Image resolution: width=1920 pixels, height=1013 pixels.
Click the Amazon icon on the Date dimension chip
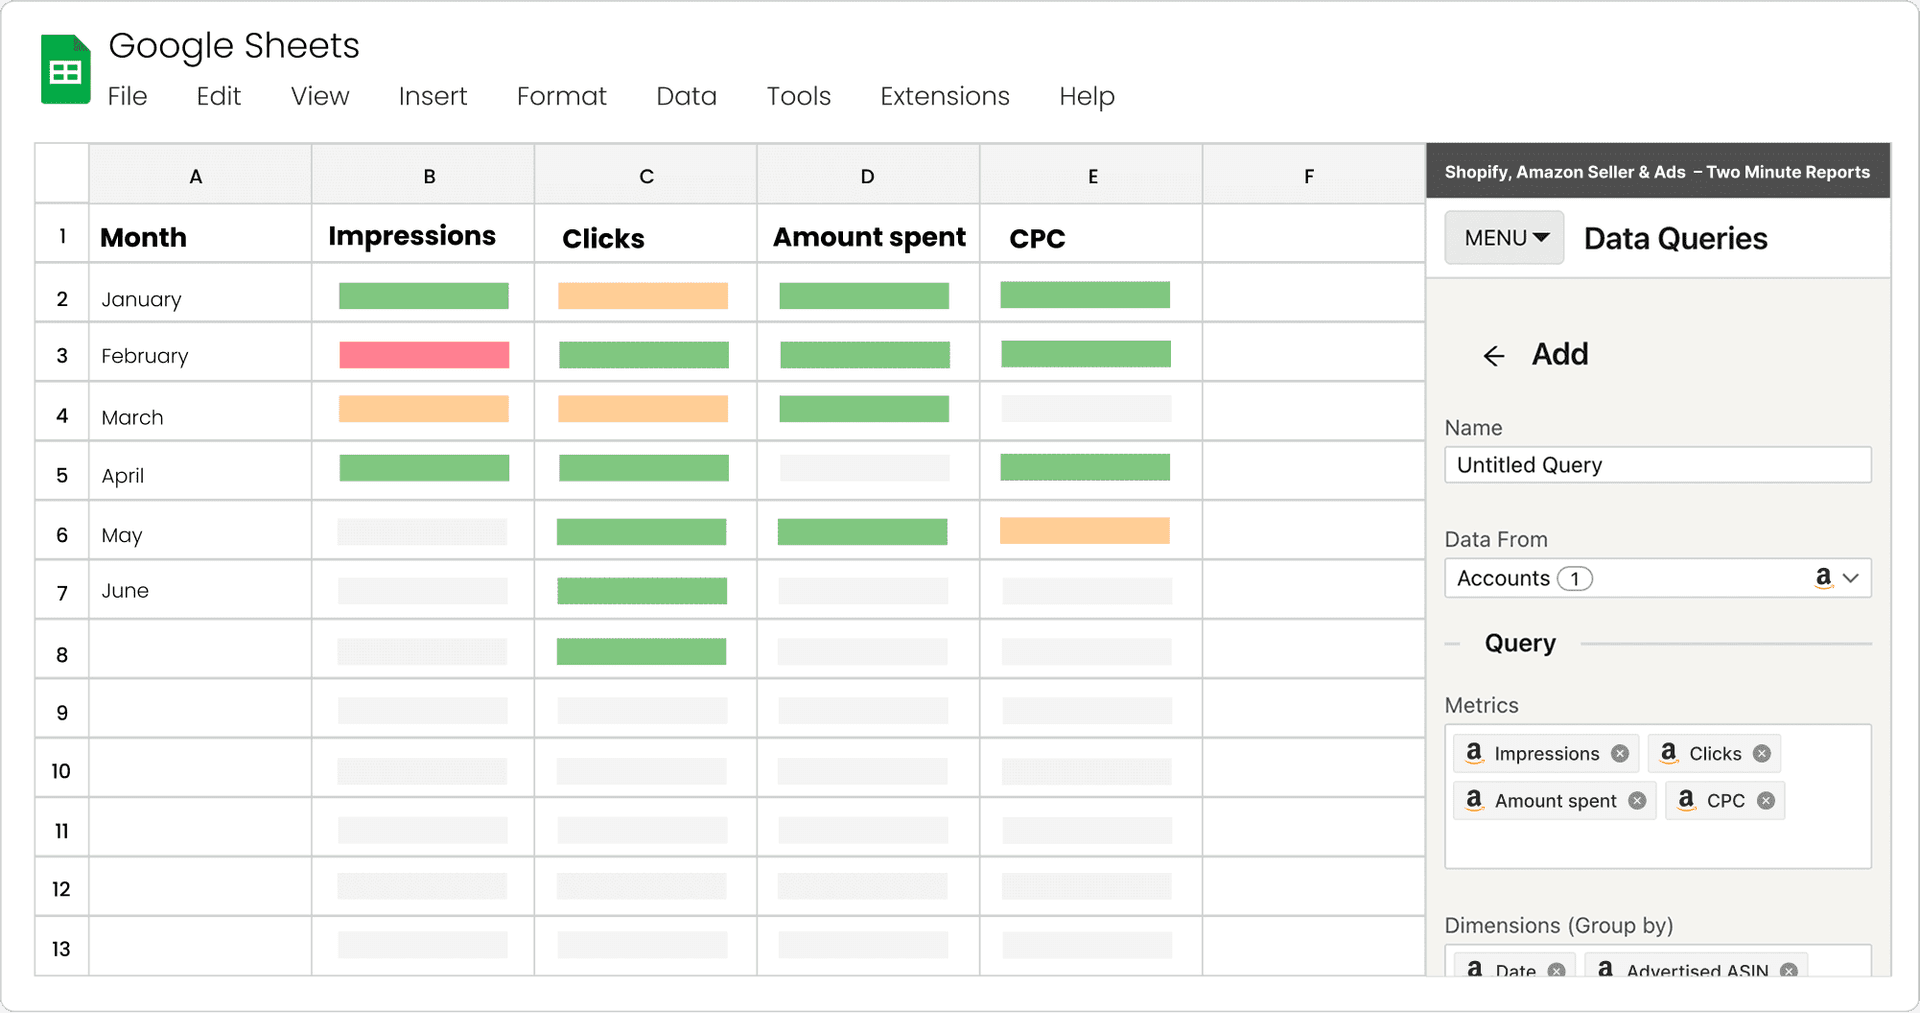click(x=1473, y=970)
